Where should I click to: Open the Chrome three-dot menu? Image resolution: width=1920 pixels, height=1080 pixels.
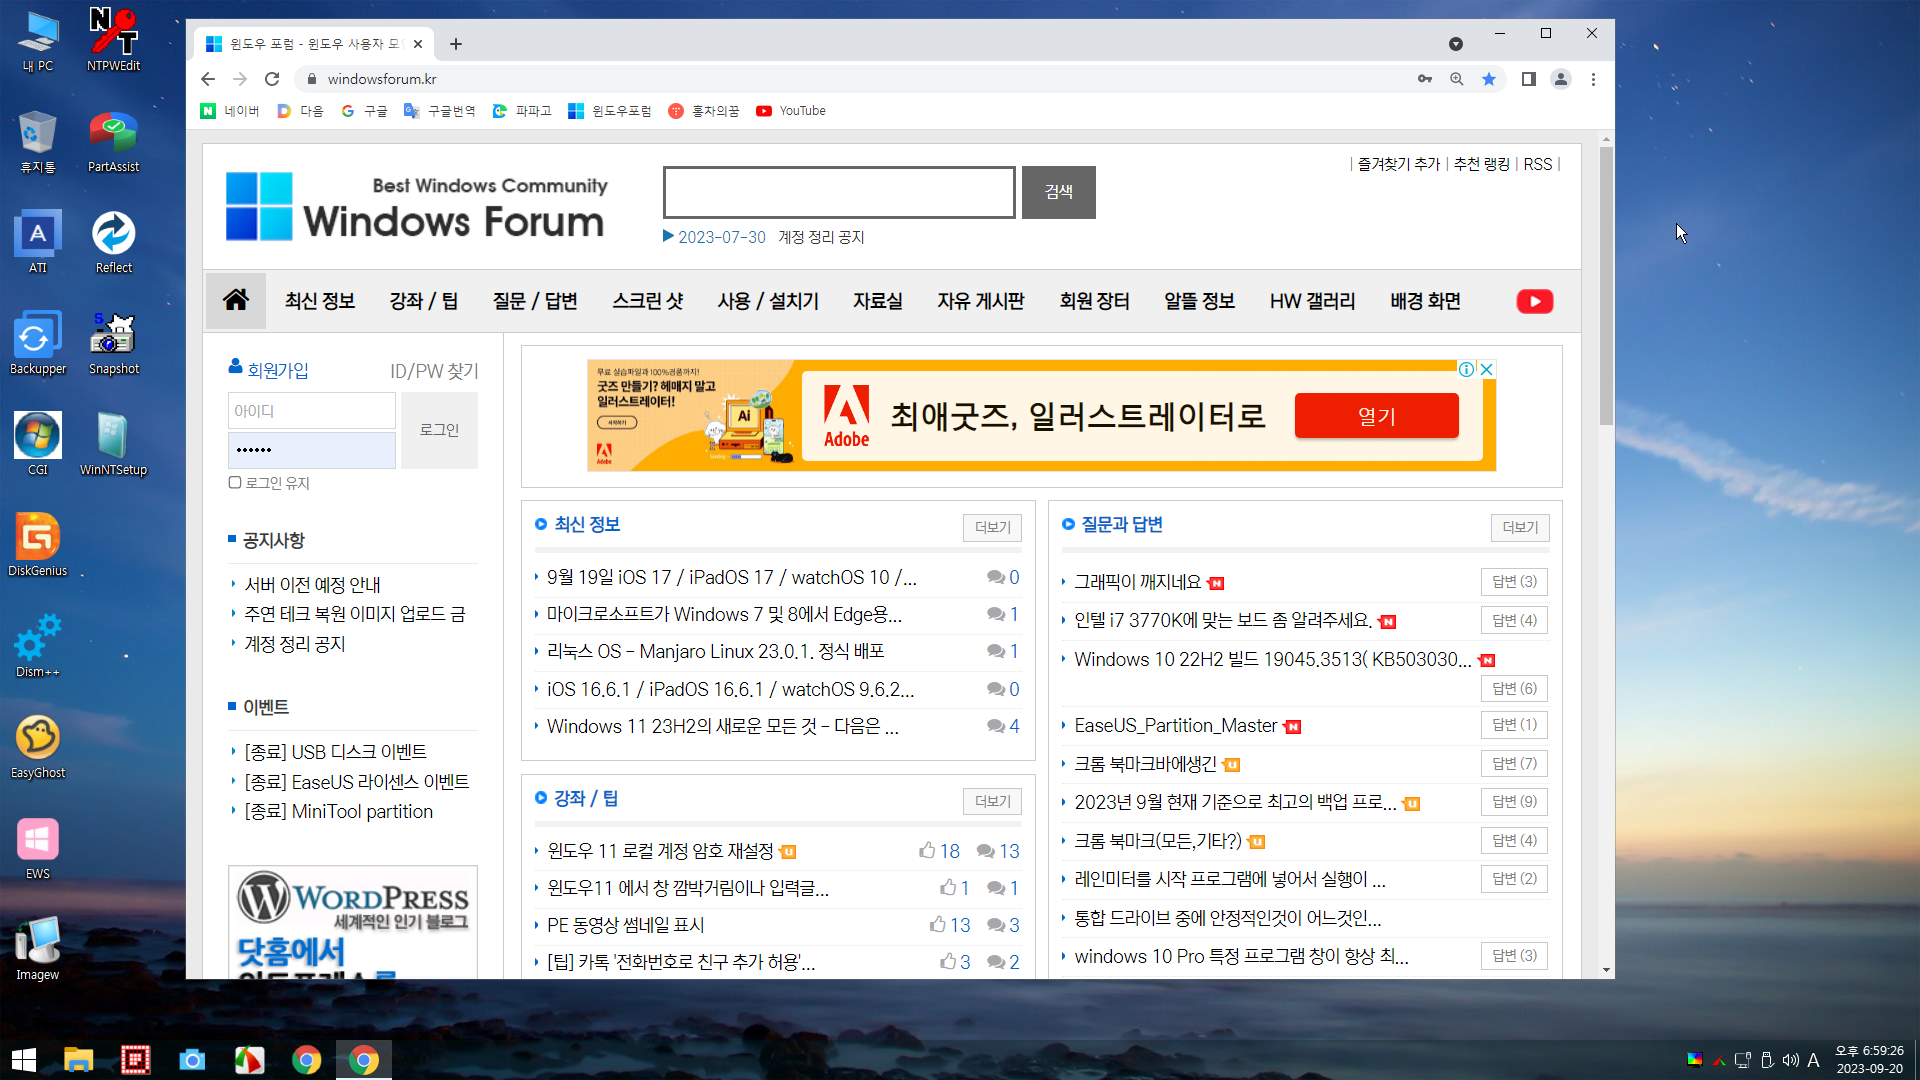coord(1594,79)
